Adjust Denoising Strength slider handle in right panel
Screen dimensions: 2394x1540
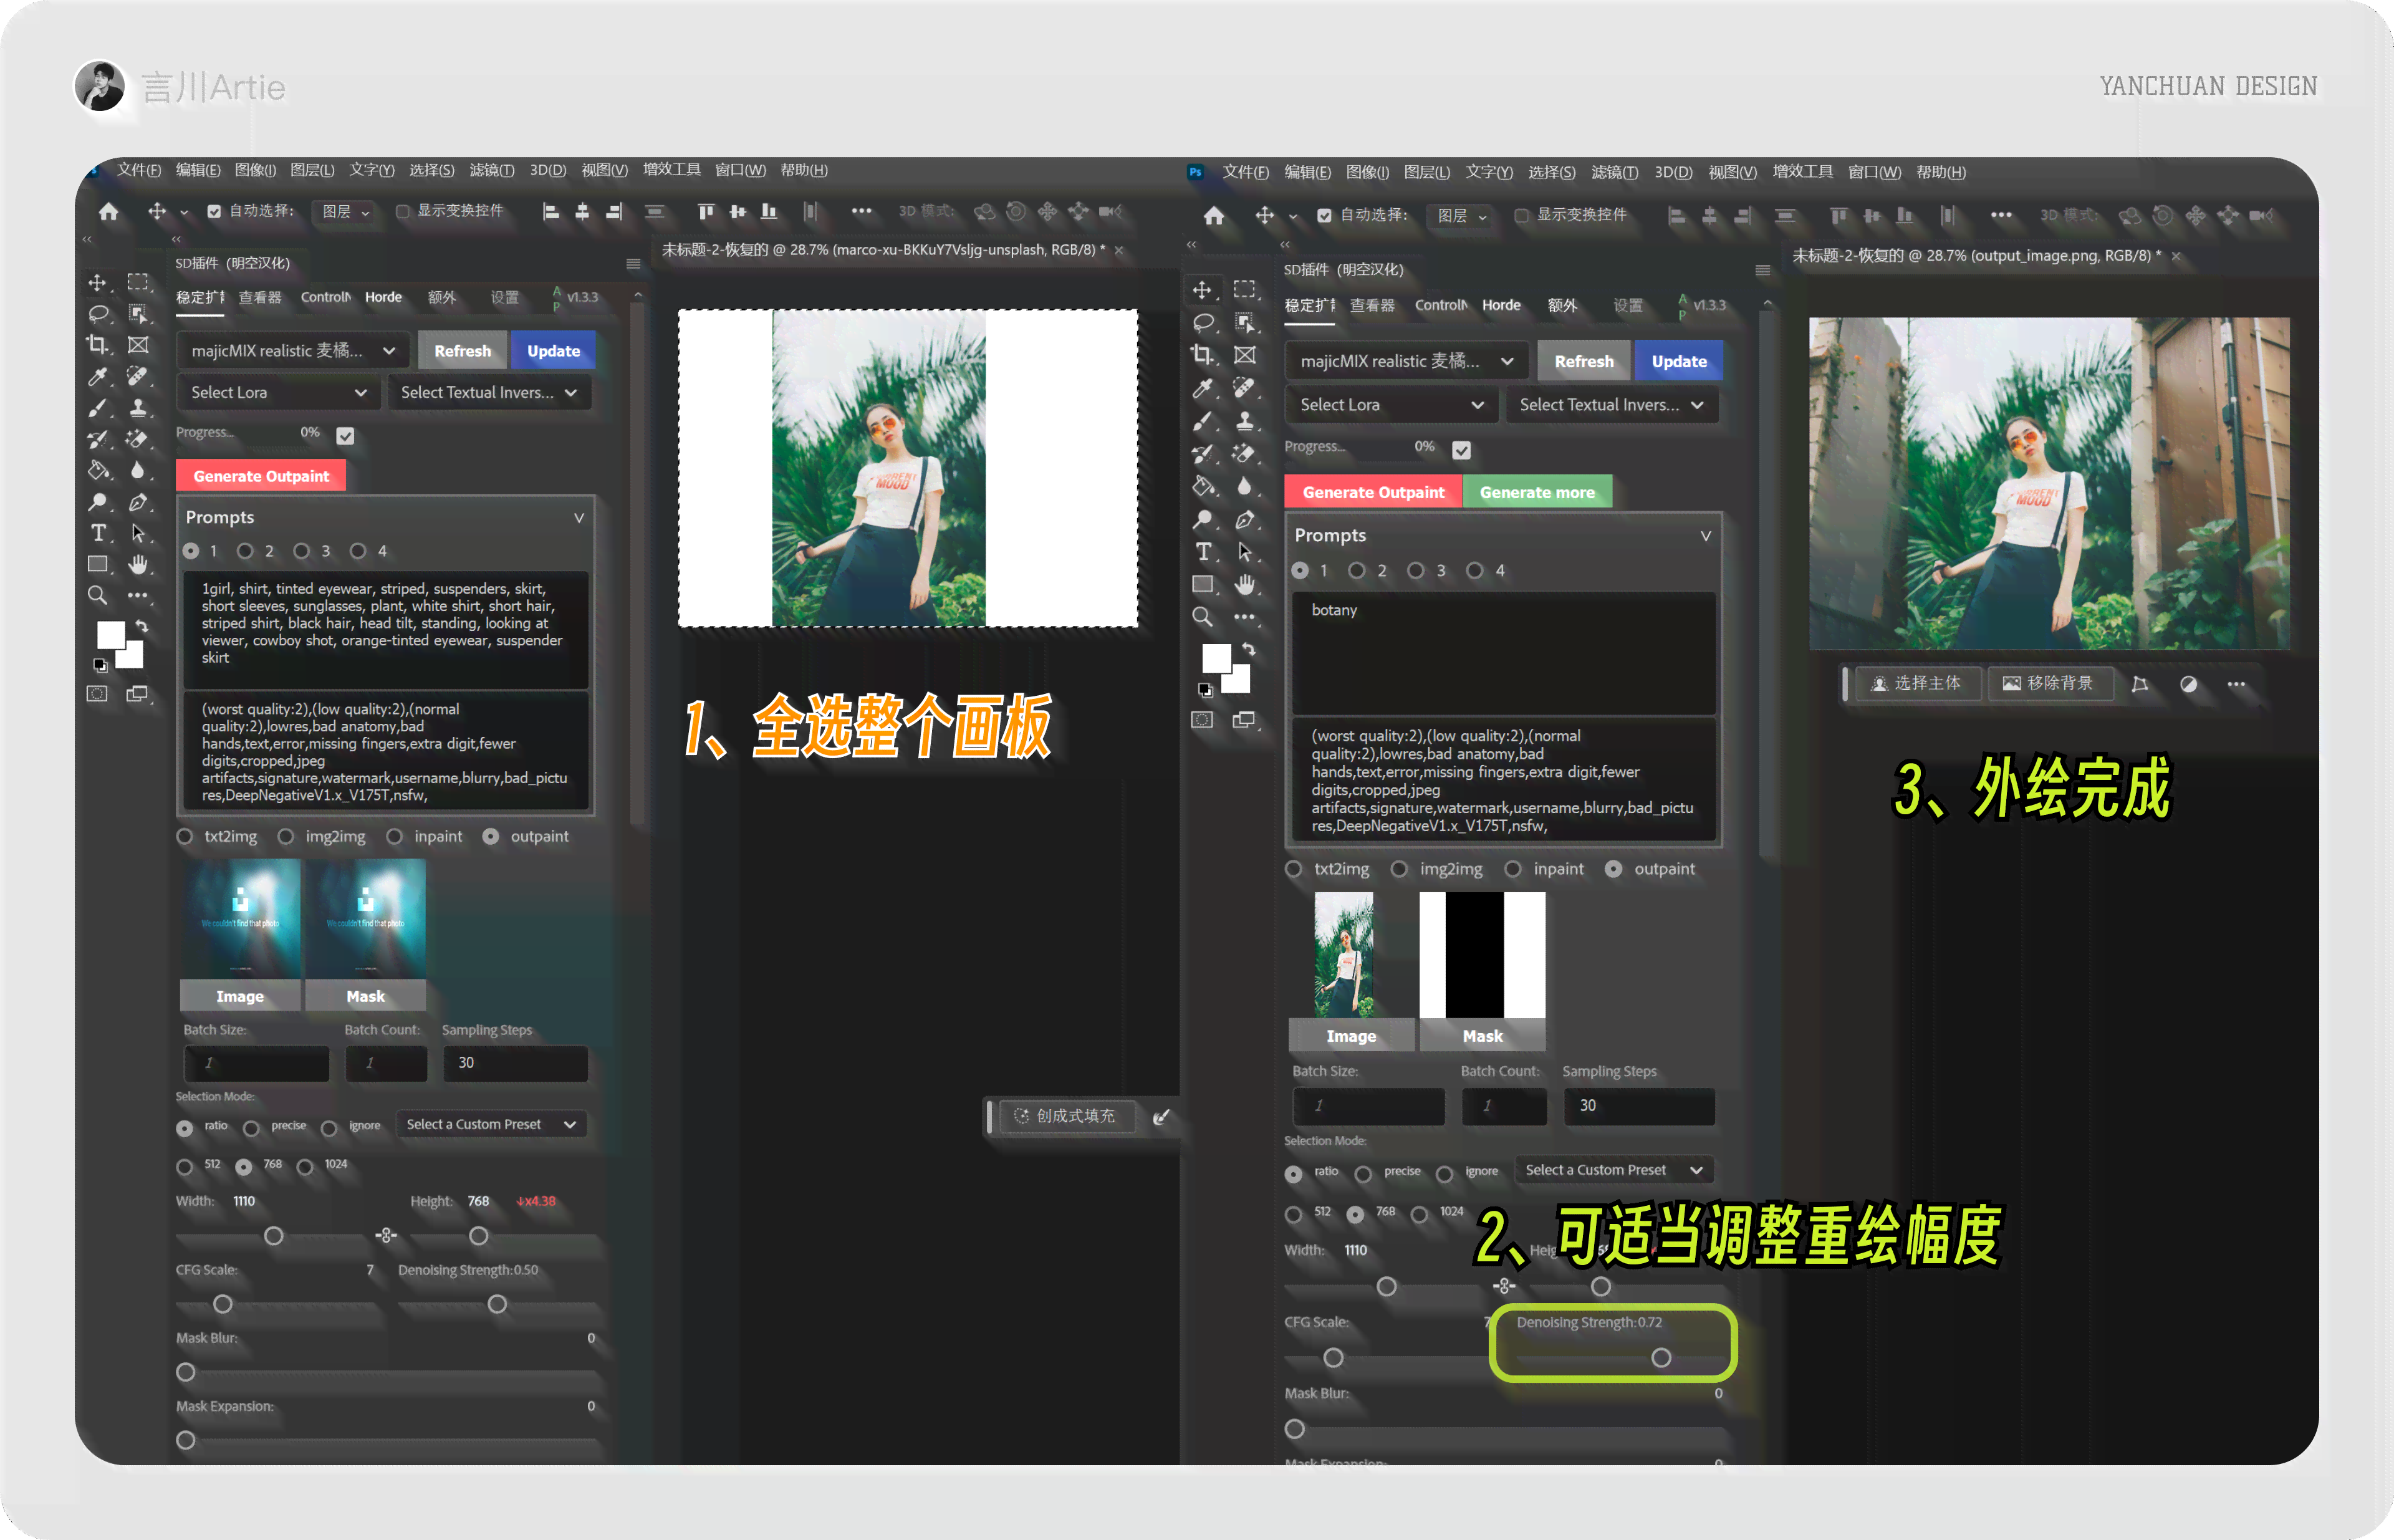click(1661, 1358)
